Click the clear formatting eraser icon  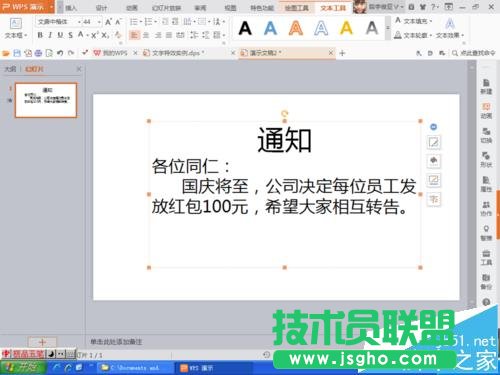pos(118,35)
